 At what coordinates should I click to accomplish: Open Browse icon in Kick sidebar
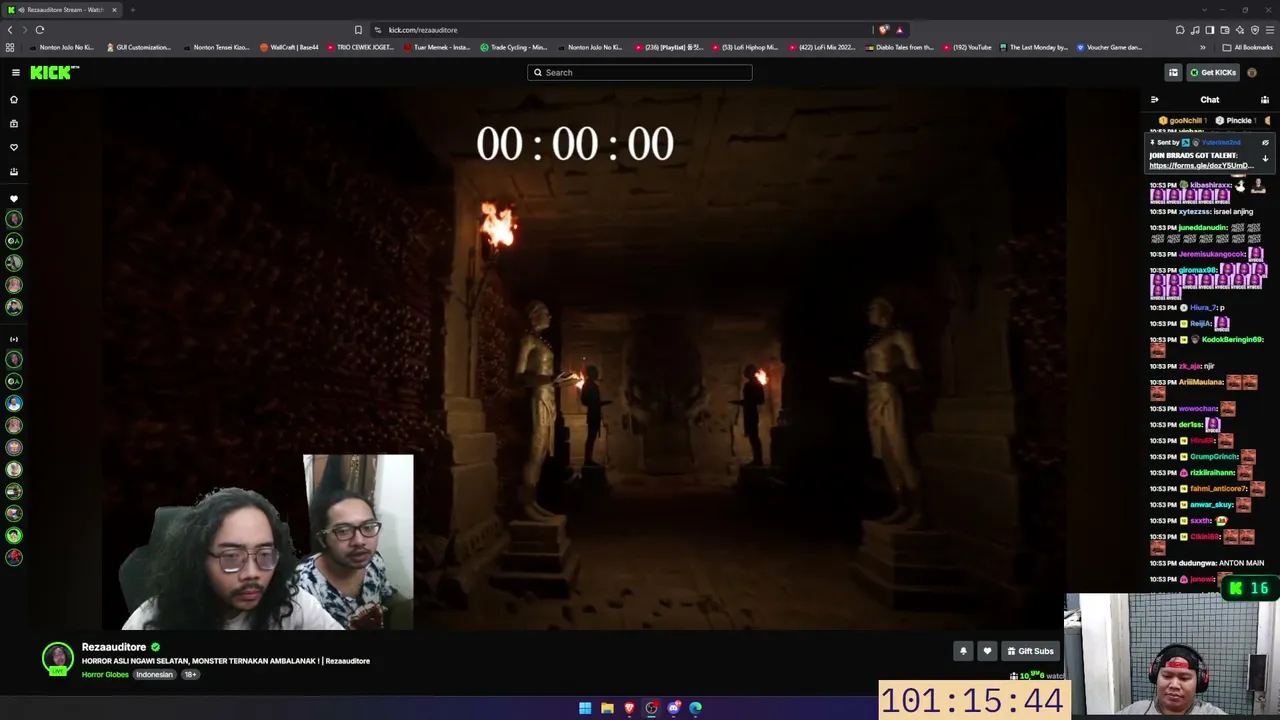point(14,124)
